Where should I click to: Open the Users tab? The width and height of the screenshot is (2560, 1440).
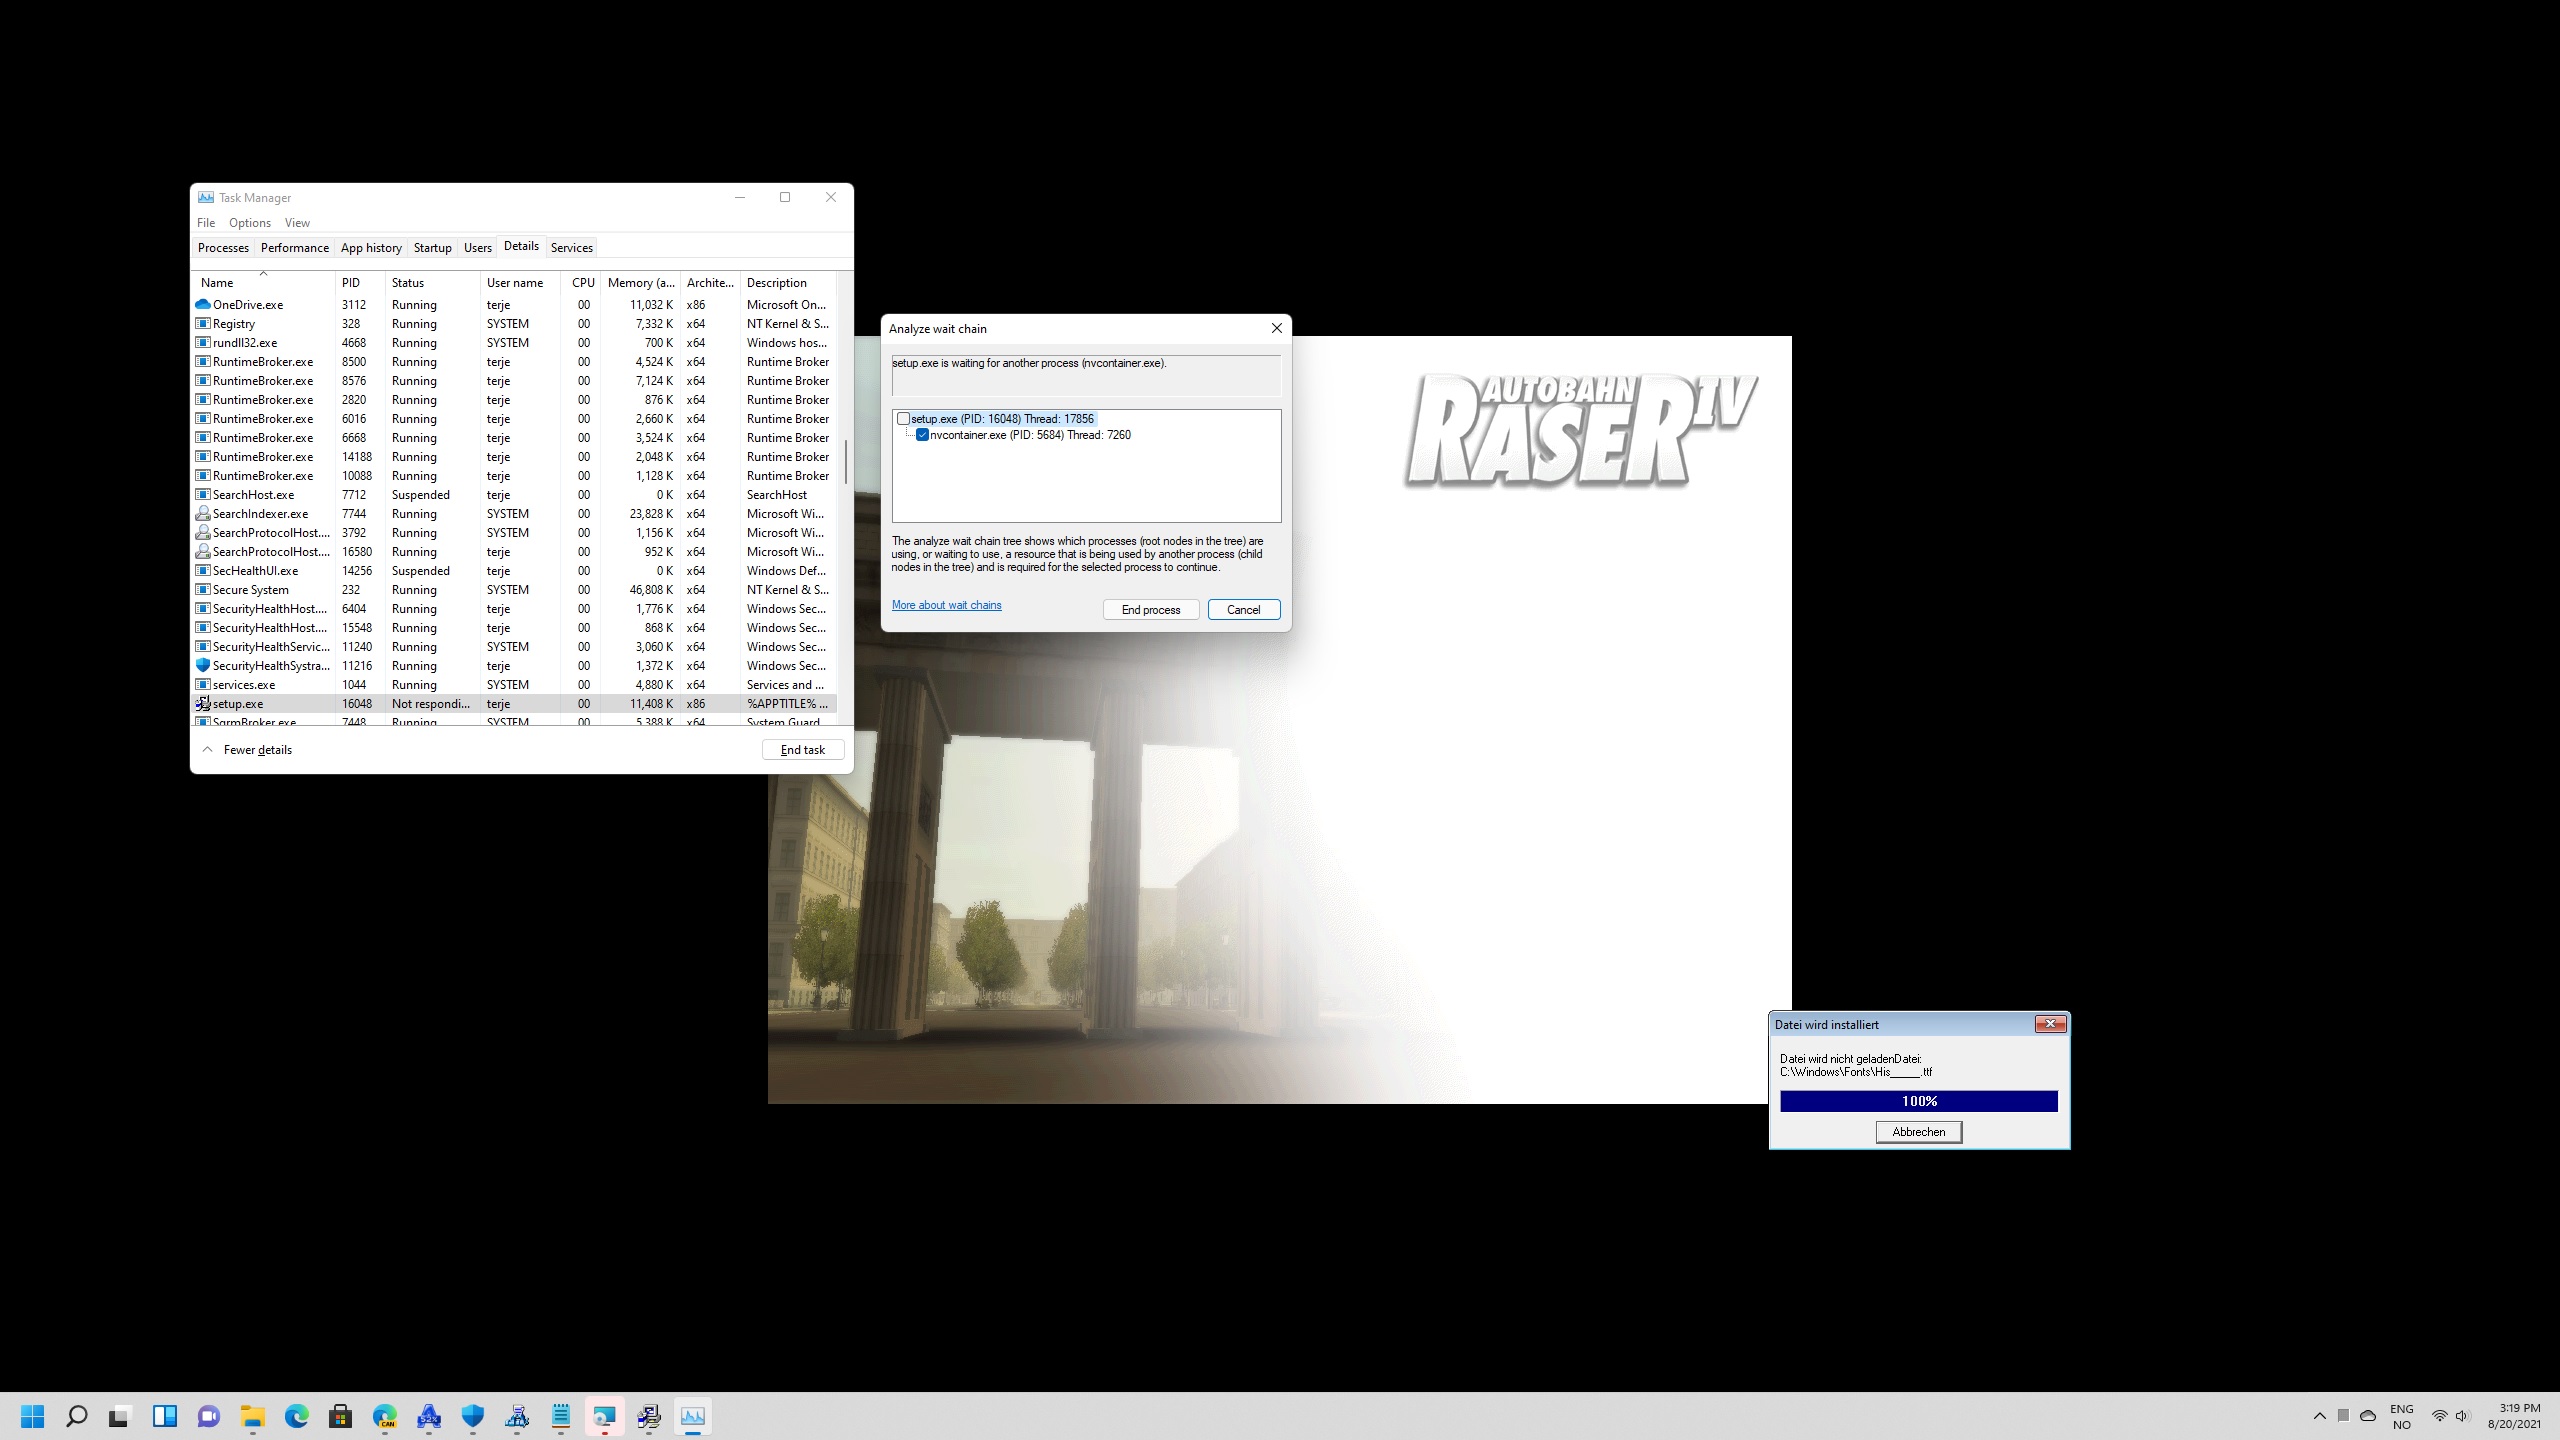[478, 248]
